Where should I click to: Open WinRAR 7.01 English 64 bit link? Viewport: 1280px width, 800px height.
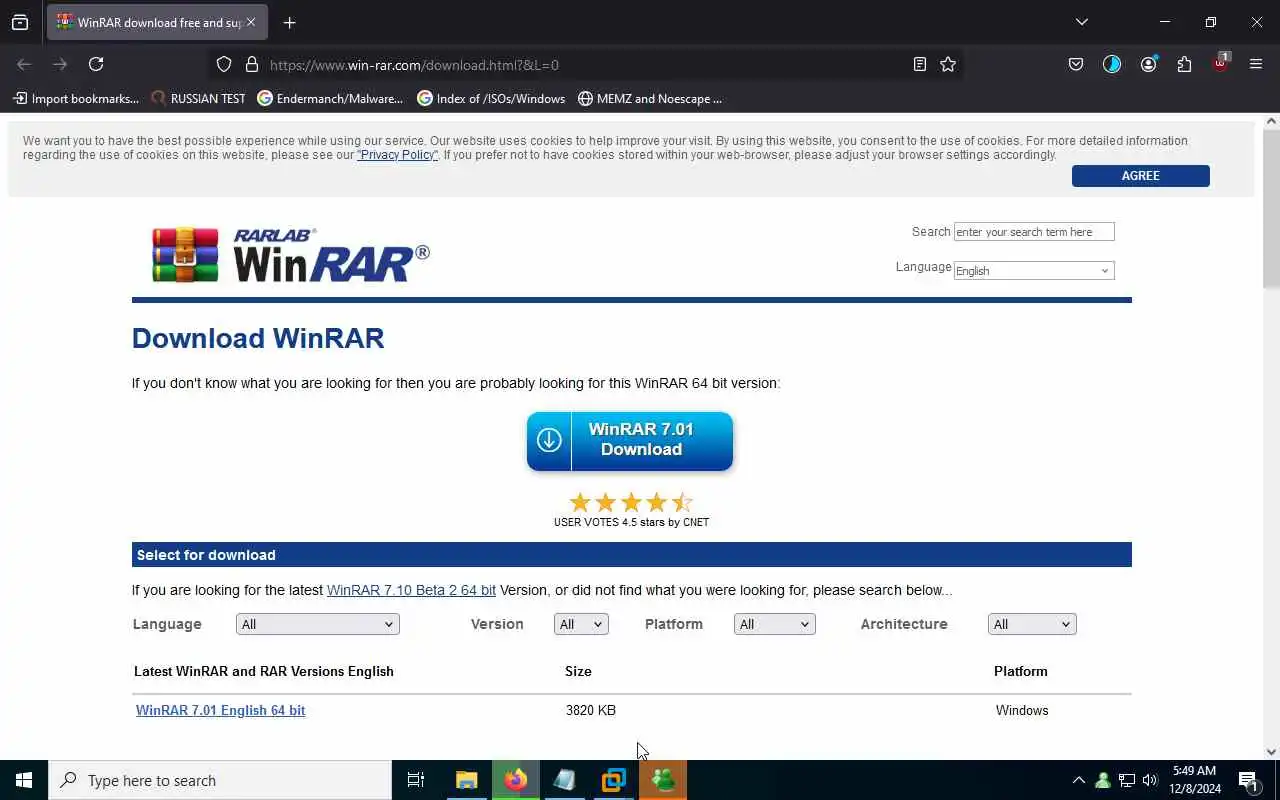click(220, 710)
